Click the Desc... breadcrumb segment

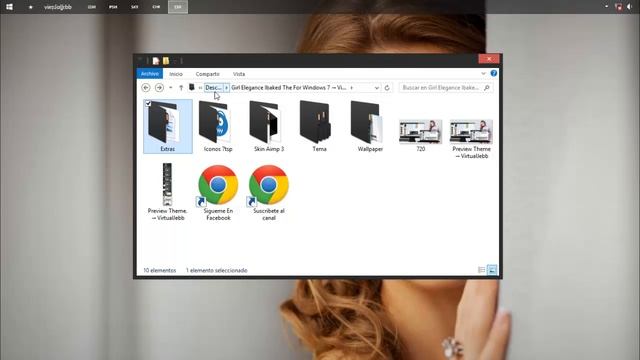(213, 88)
